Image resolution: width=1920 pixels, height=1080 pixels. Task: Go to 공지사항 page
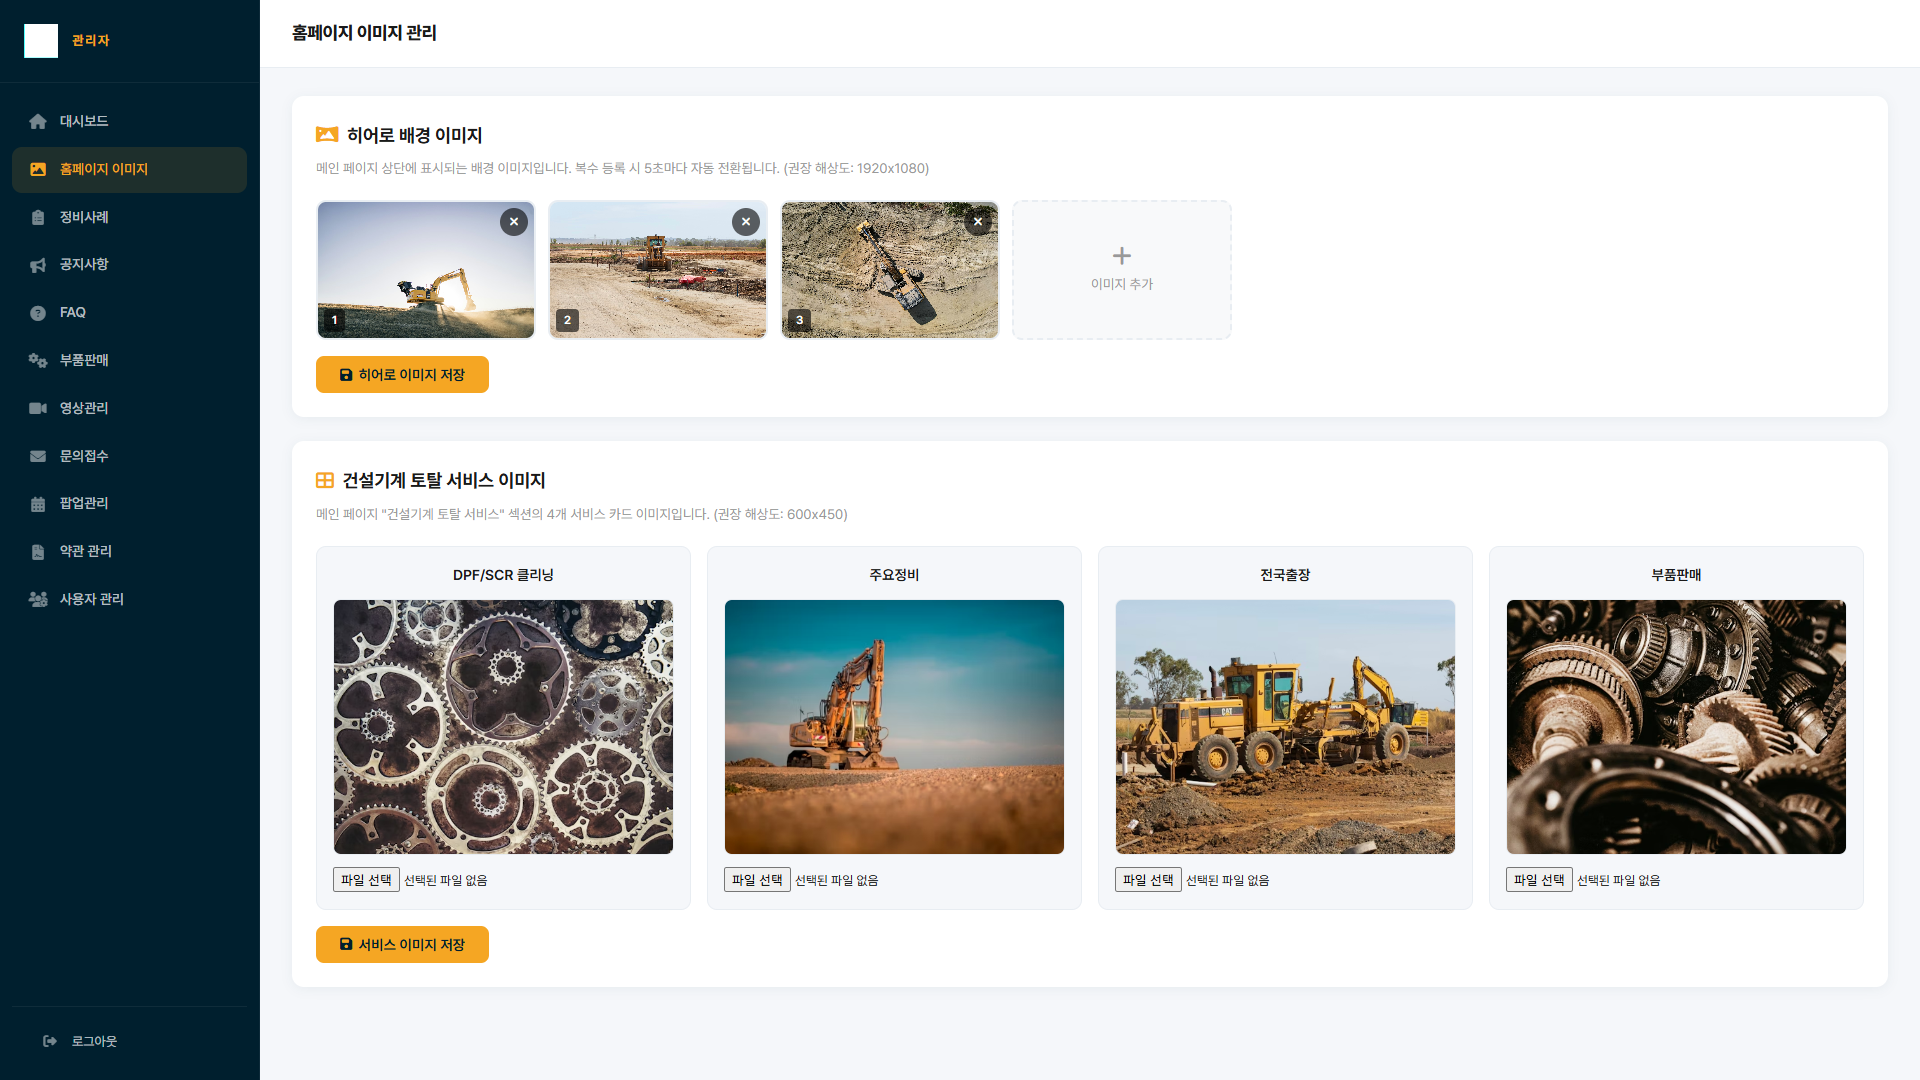click(130, 265)
